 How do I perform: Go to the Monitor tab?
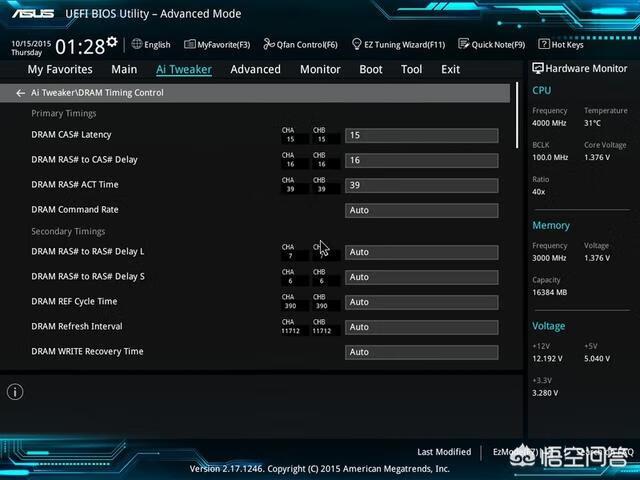point(320,70)
